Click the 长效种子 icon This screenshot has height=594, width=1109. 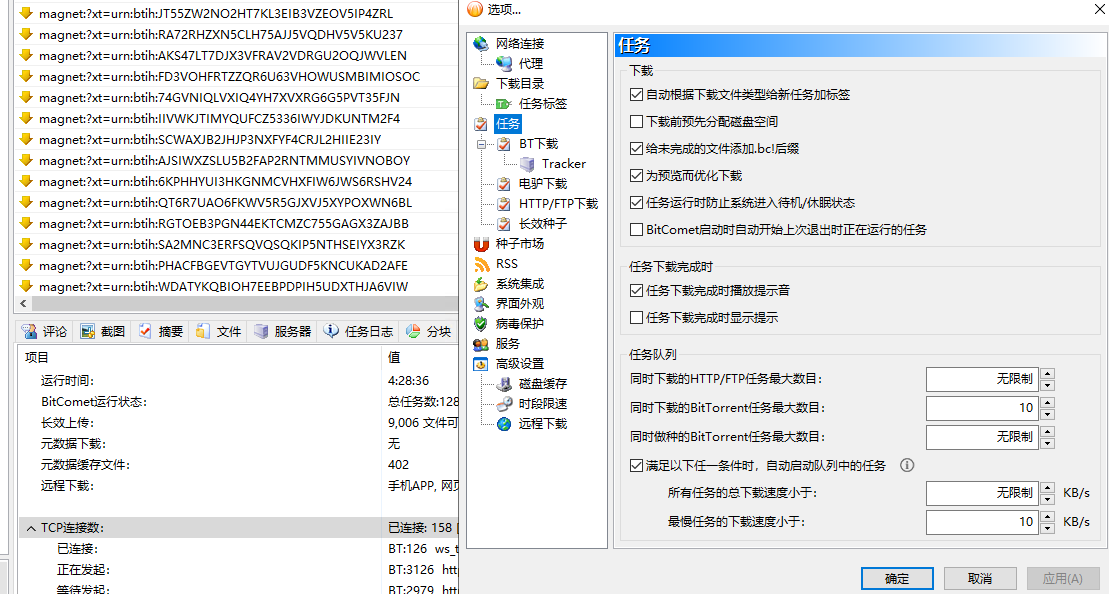504,223
